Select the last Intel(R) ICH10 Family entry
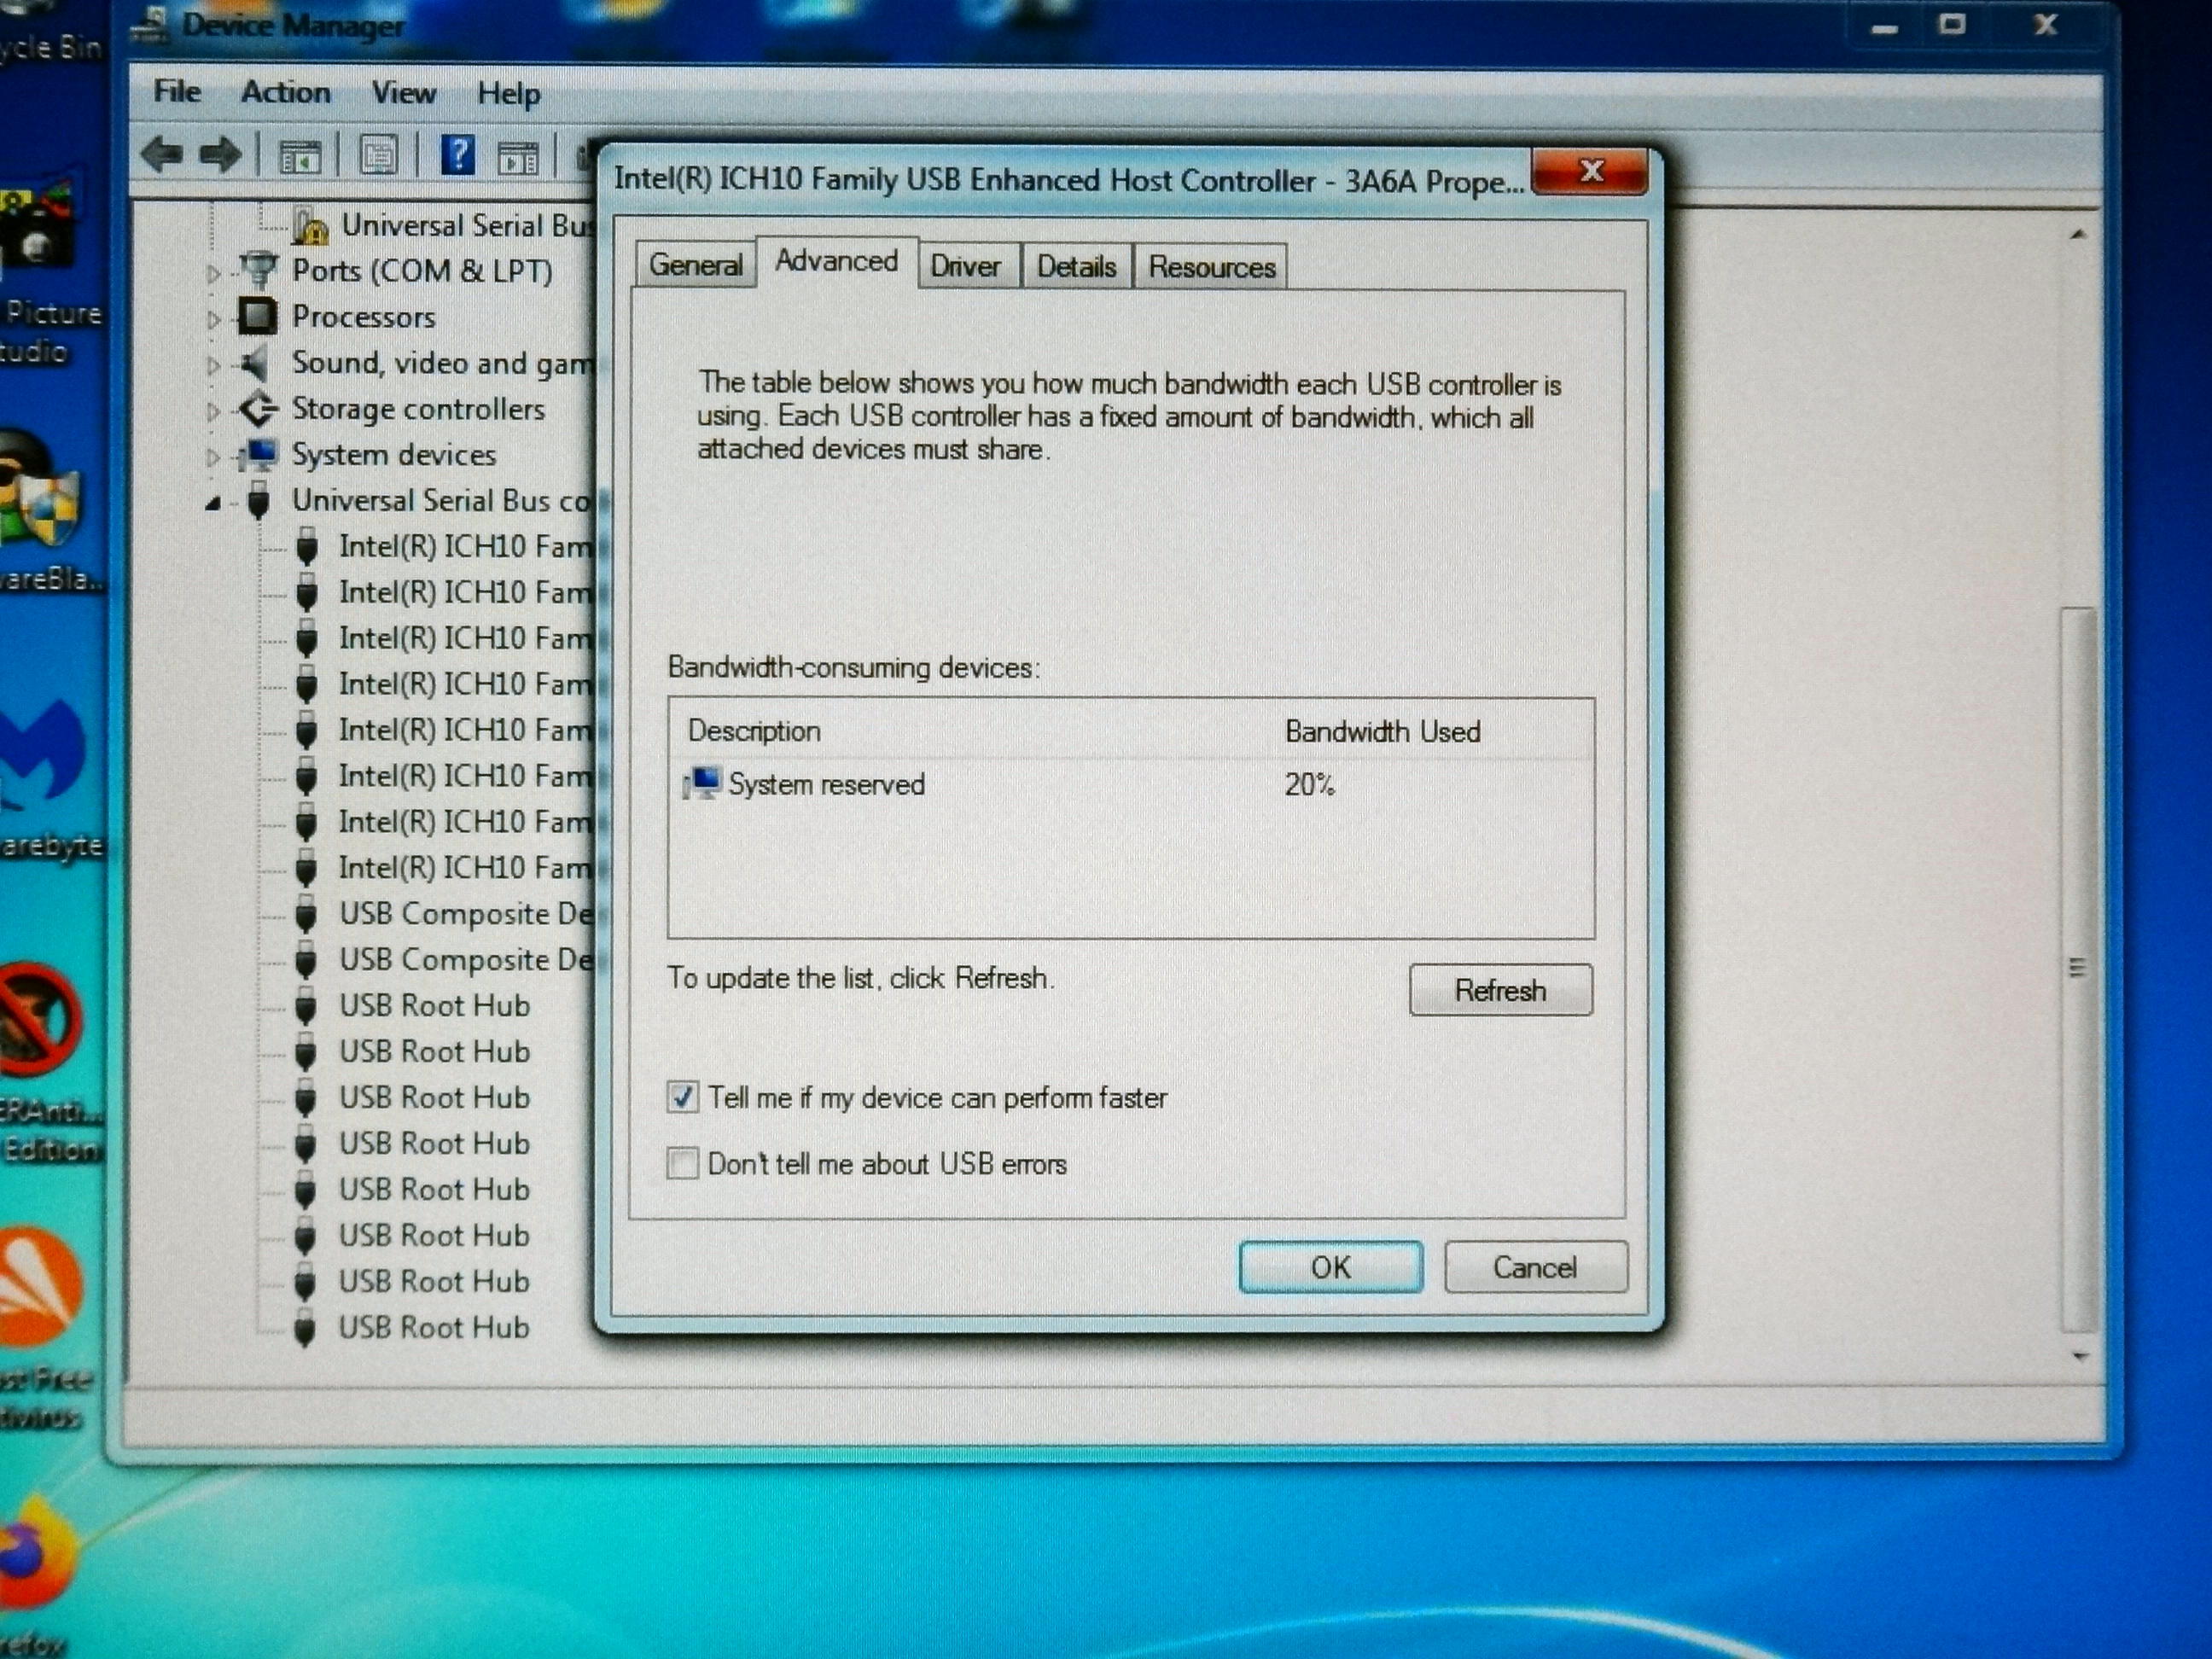Viewport: 2212px width, 1659px height. [465, 867]
